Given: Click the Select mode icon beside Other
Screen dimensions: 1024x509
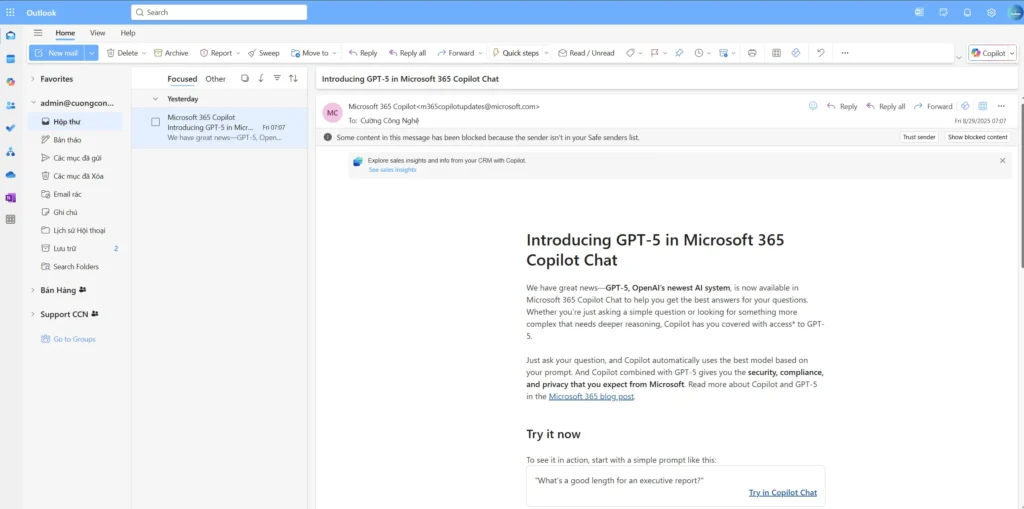Looking at the screenshot, I should 245,78.
